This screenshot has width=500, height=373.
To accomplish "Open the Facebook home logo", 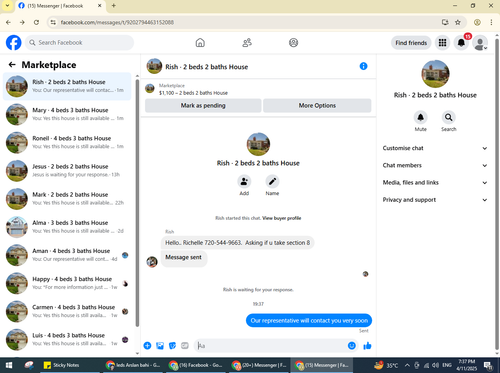I will [x=14, y=43].
